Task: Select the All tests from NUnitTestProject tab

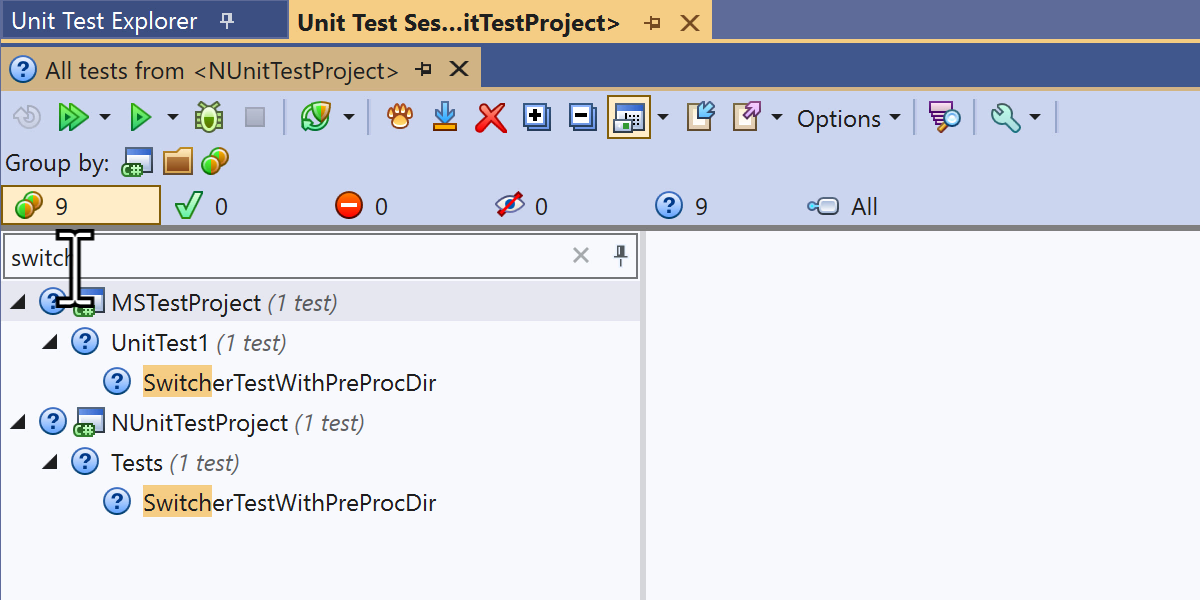Action: coord(221,70)
